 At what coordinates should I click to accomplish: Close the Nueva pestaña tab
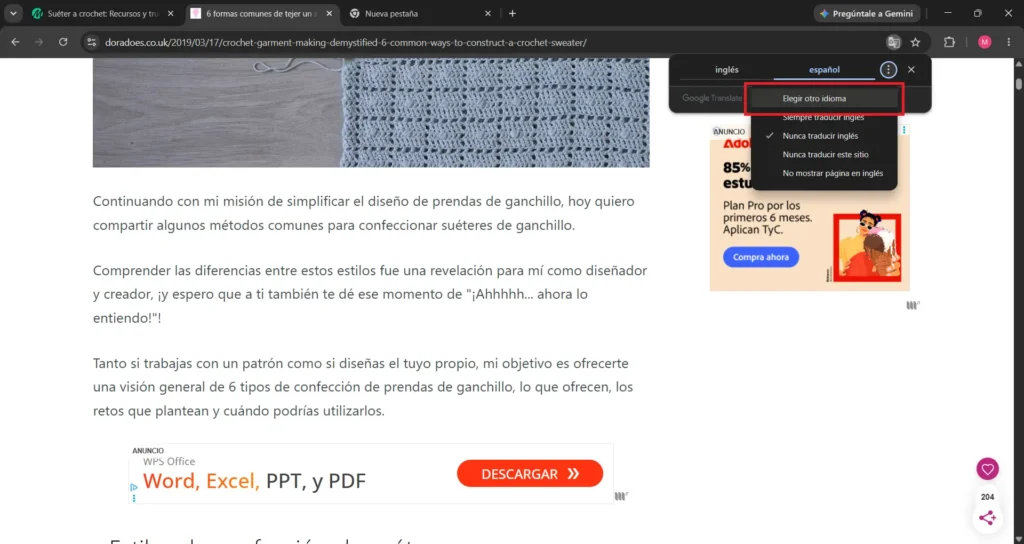click(488, 13)
